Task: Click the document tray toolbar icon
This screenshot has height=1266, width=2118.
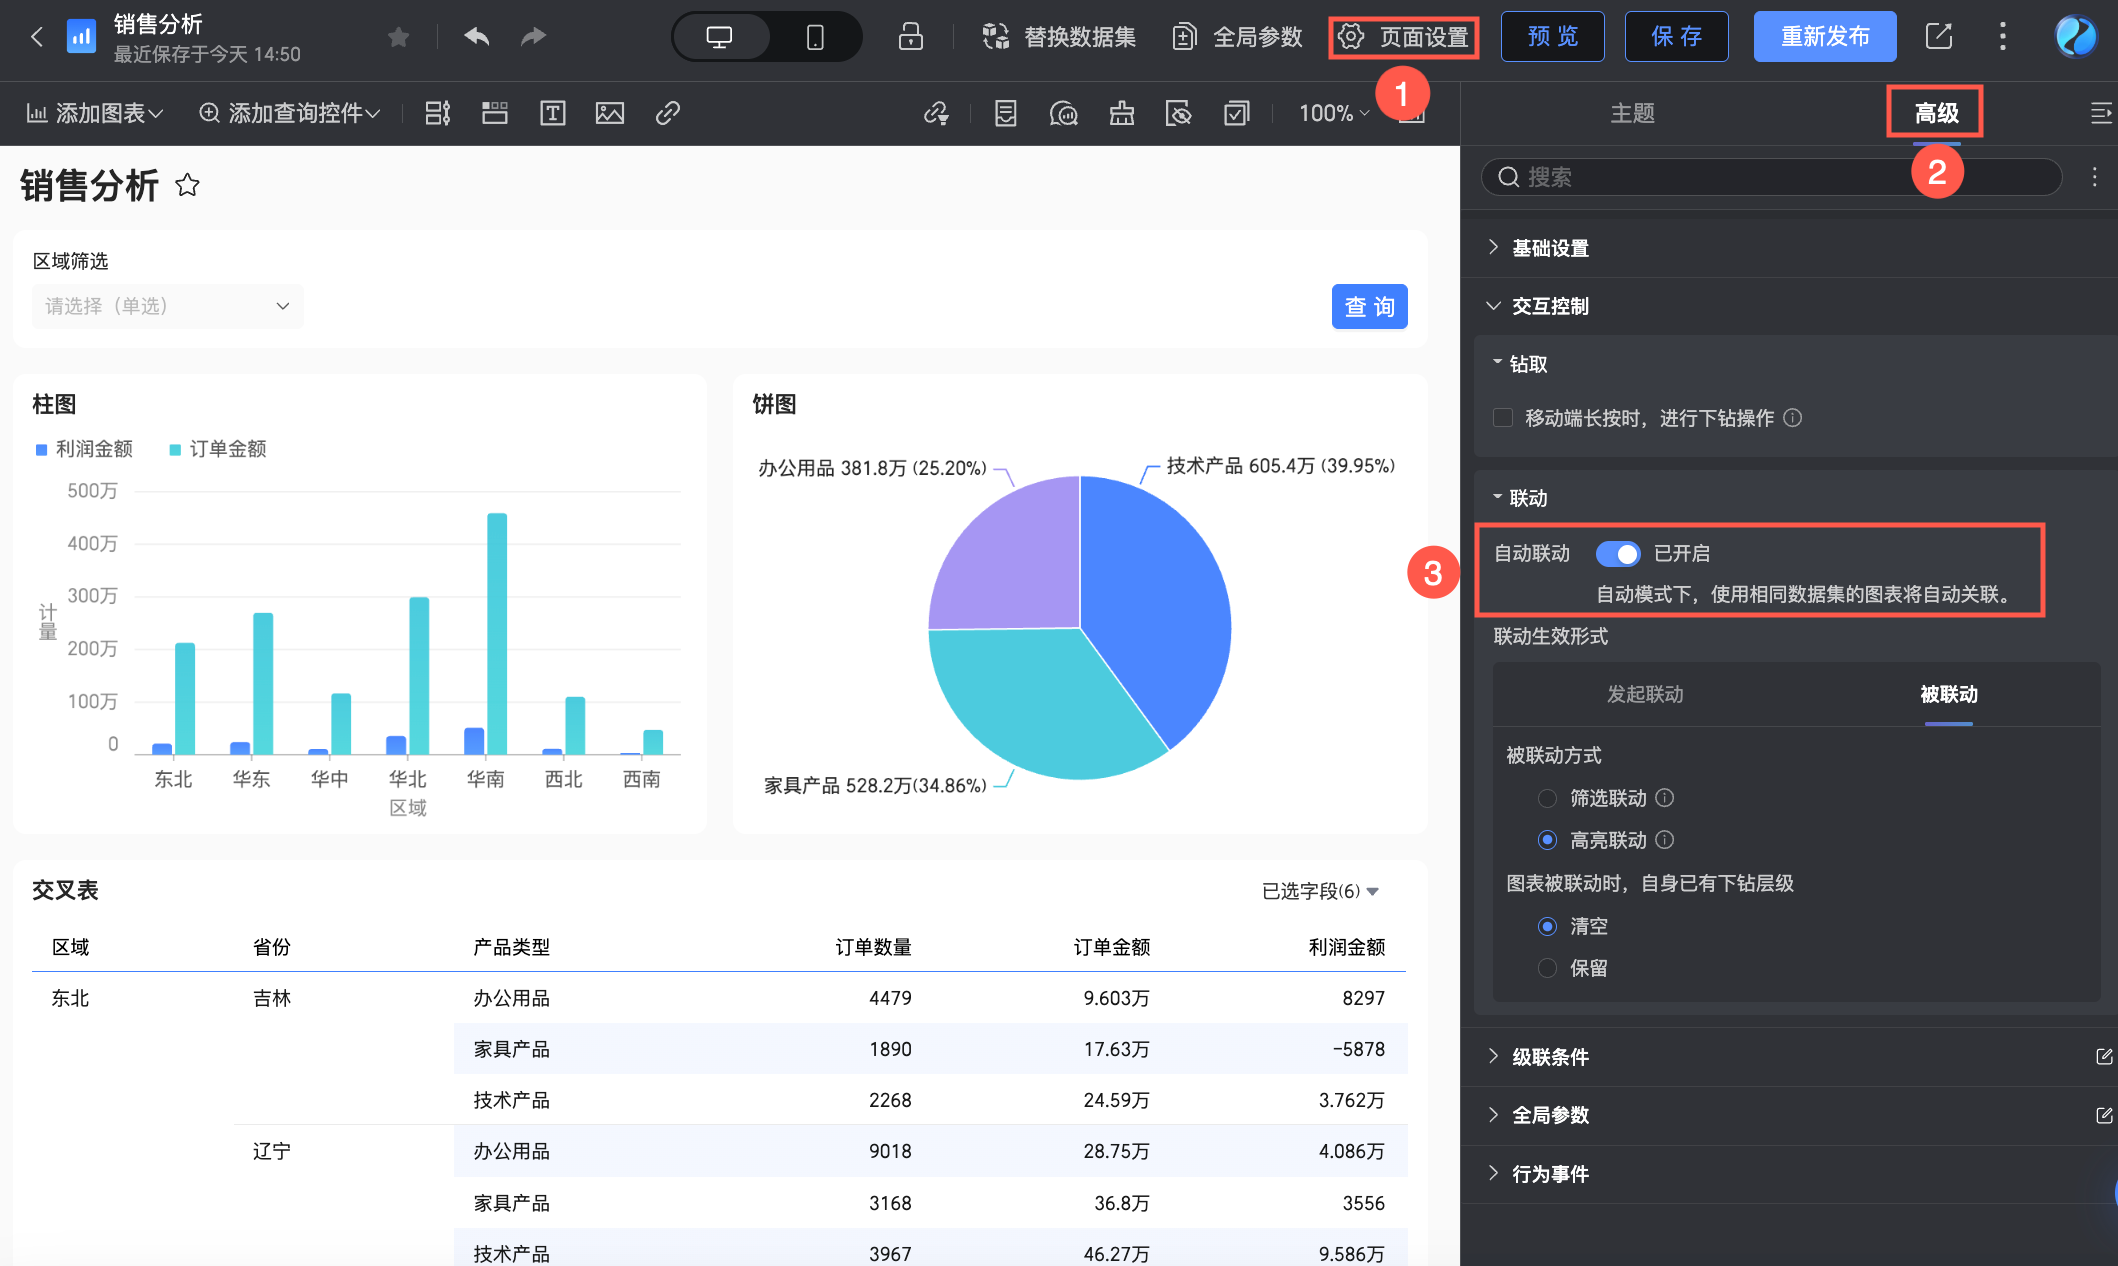Action: 1006,113
